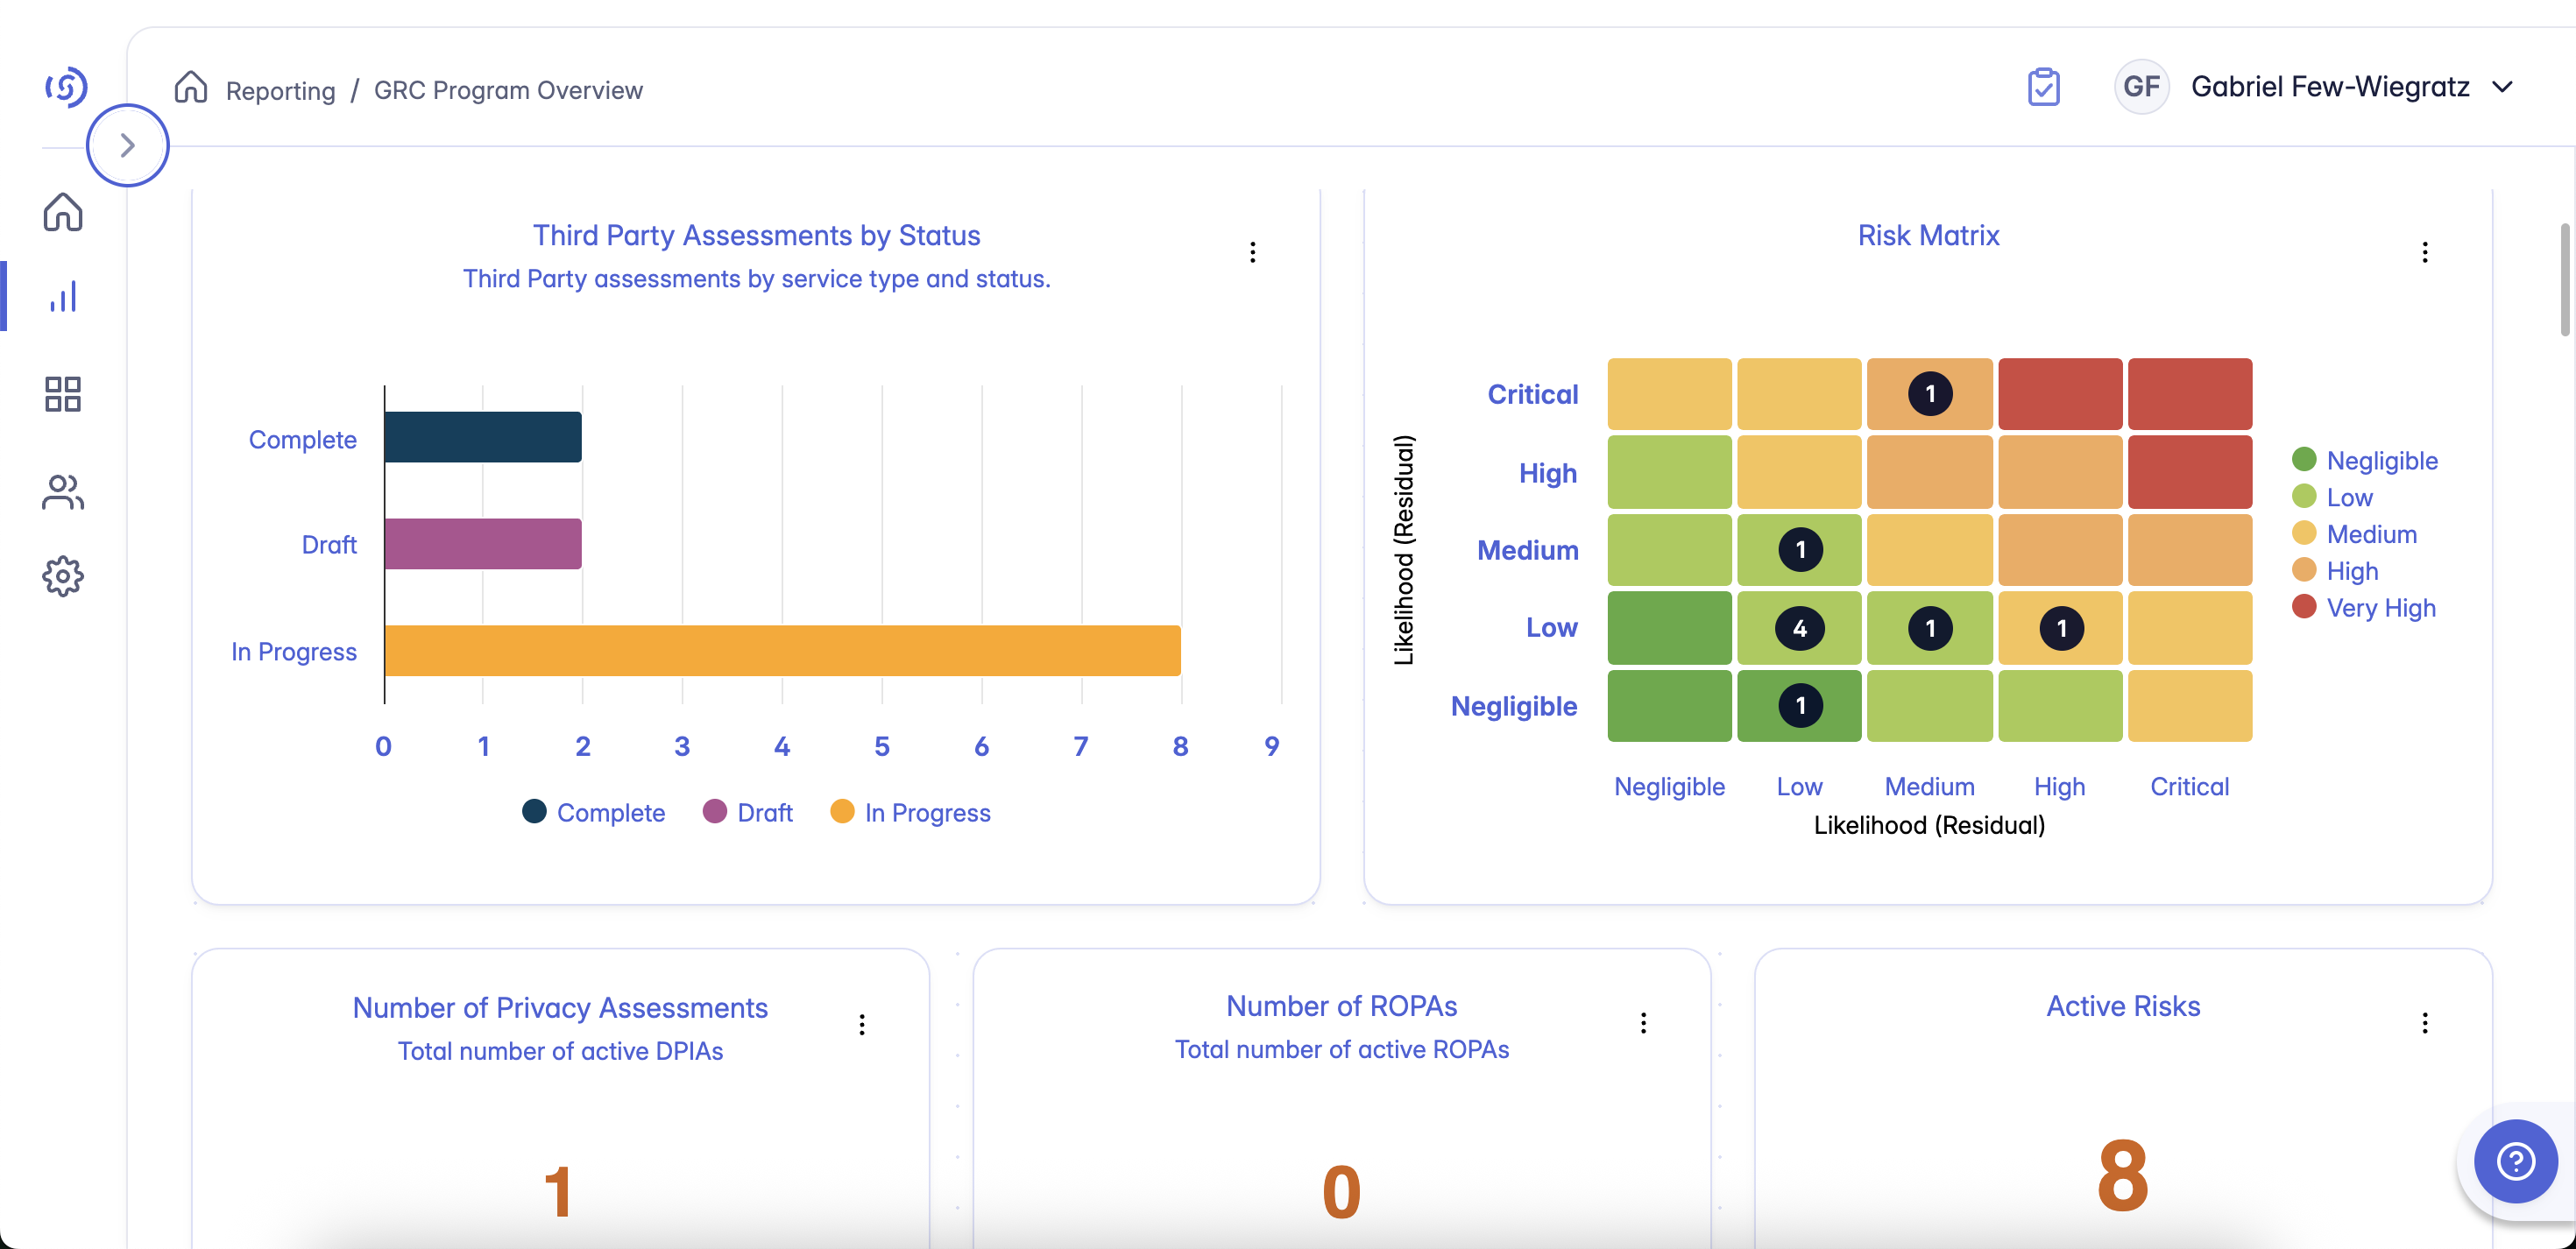The image size is (2576, 1249).
Task: Click the Reporting breadcrumb link
Action: click(280, 90)
